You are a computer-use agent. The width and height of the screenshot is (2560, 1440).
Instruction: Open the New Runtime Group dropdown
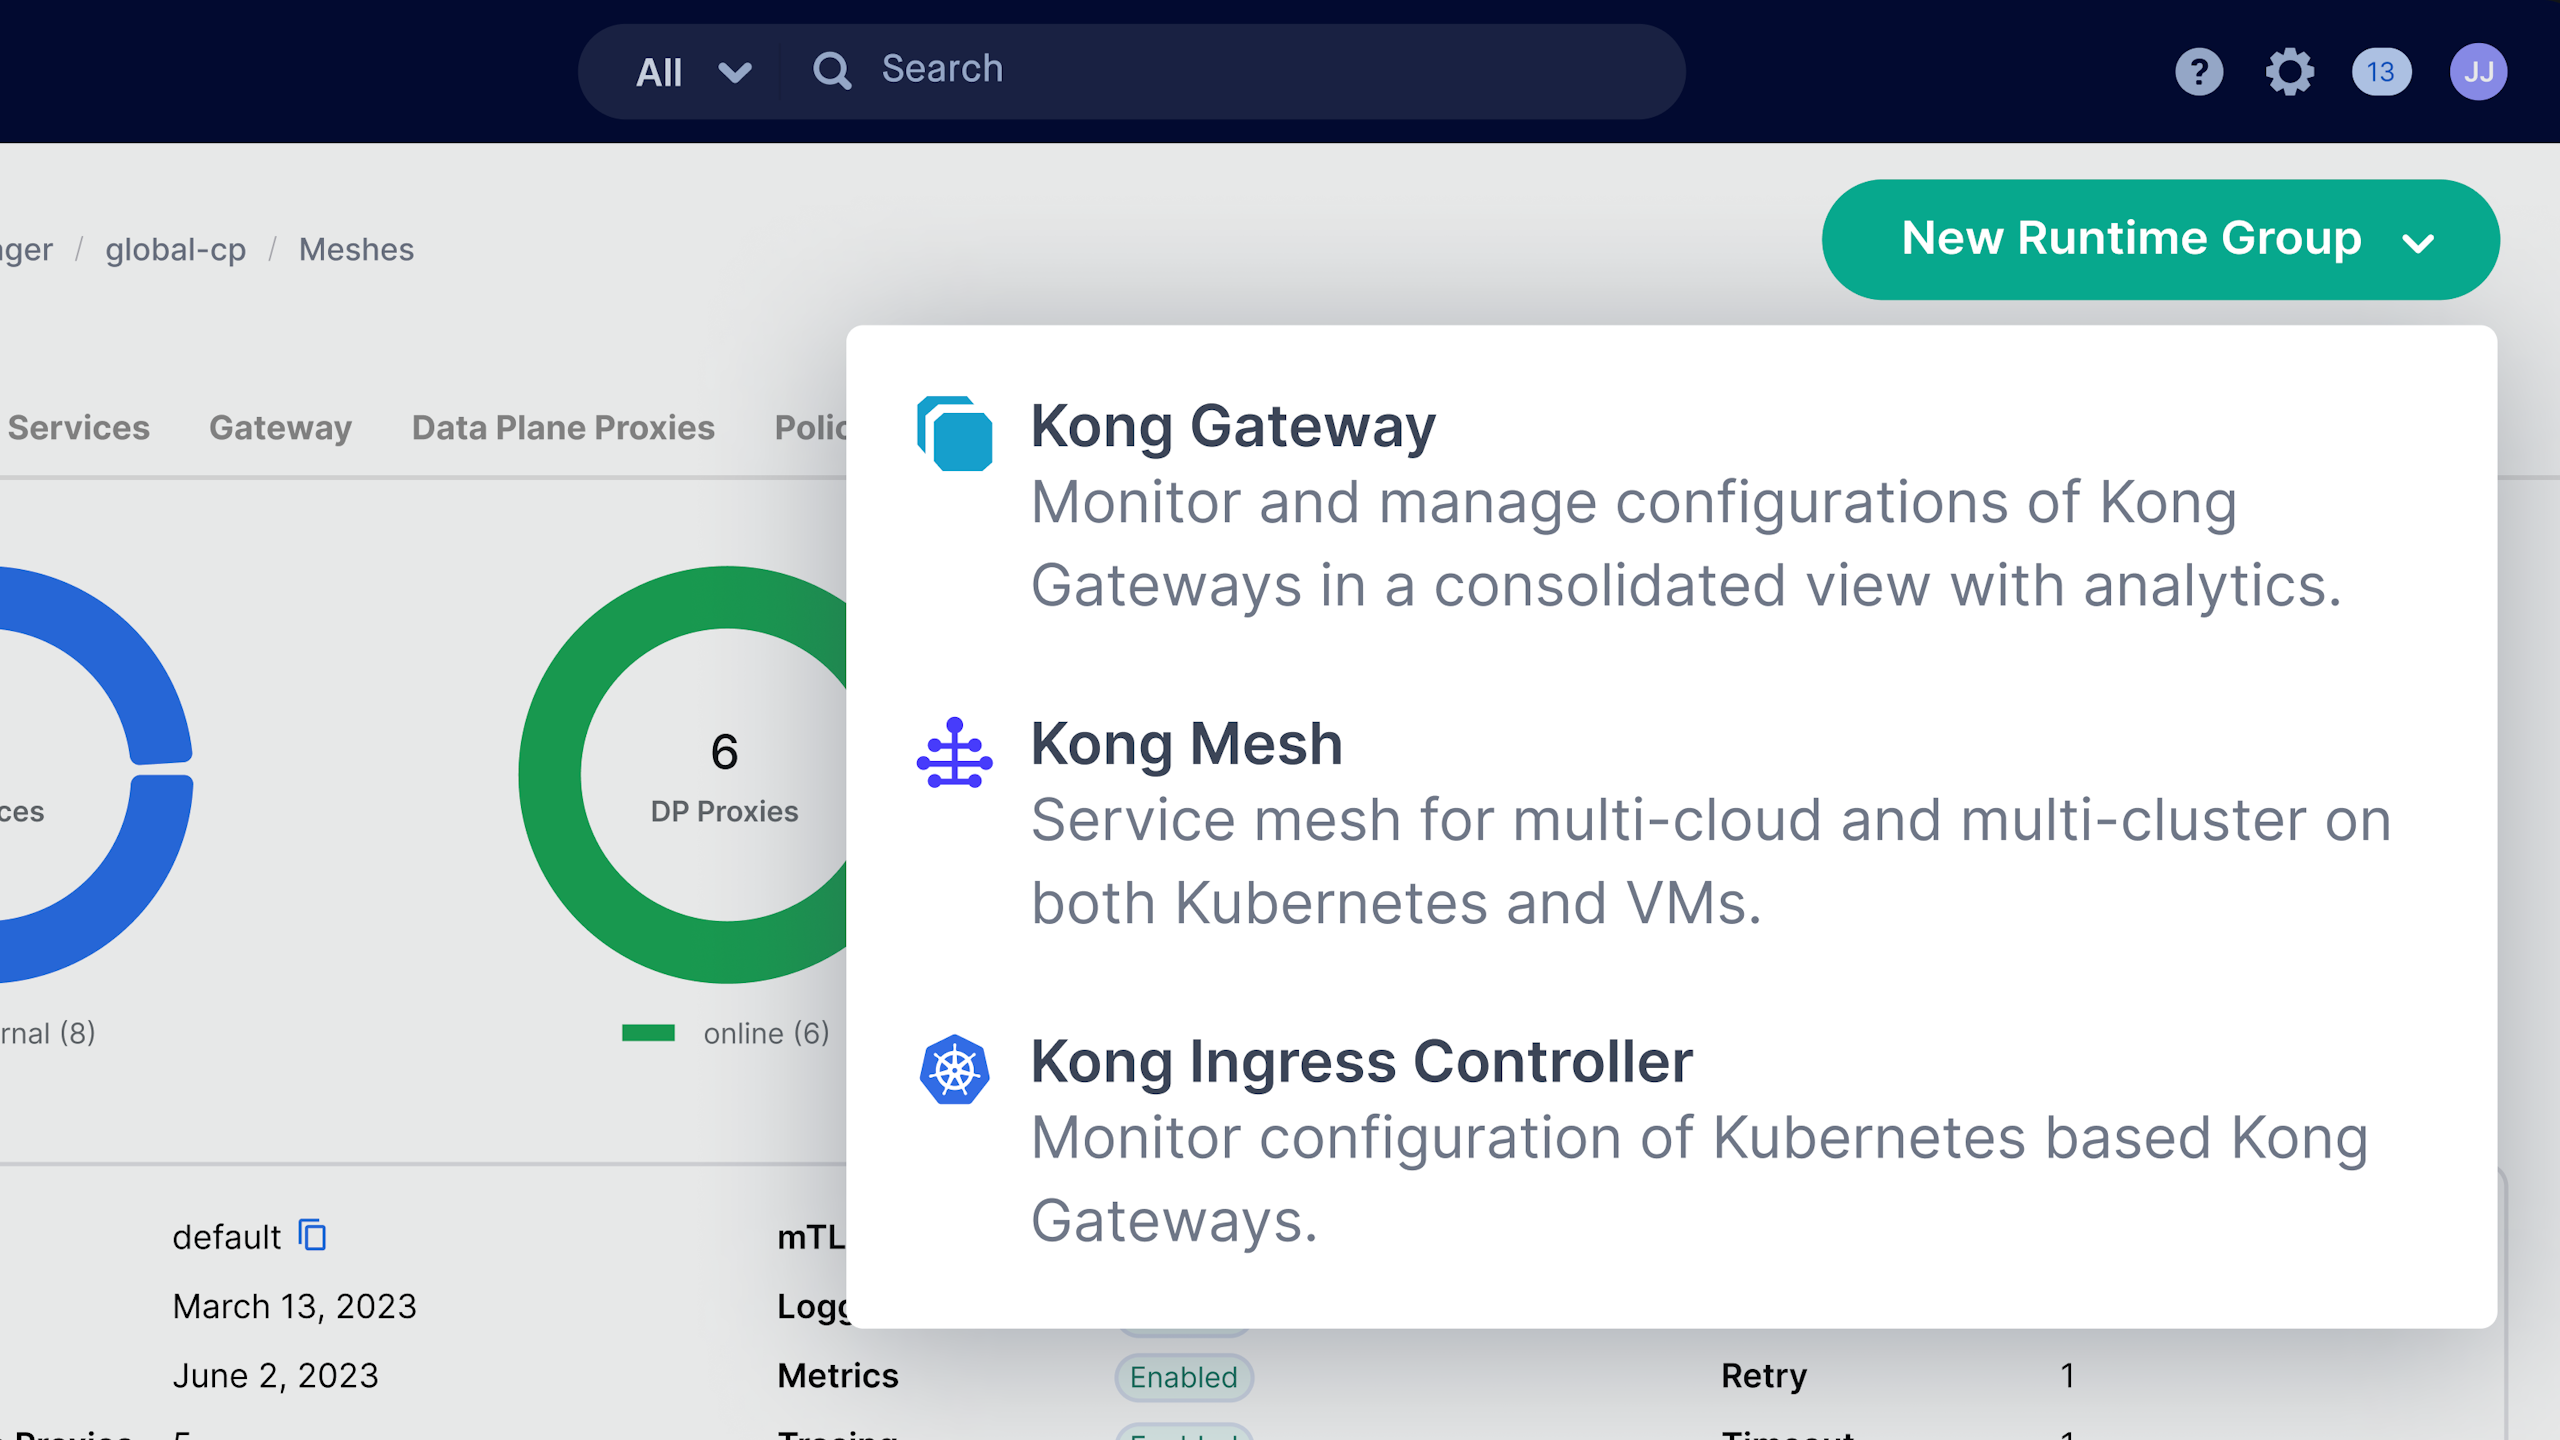pyautogui.click(x=2160, y=240)
